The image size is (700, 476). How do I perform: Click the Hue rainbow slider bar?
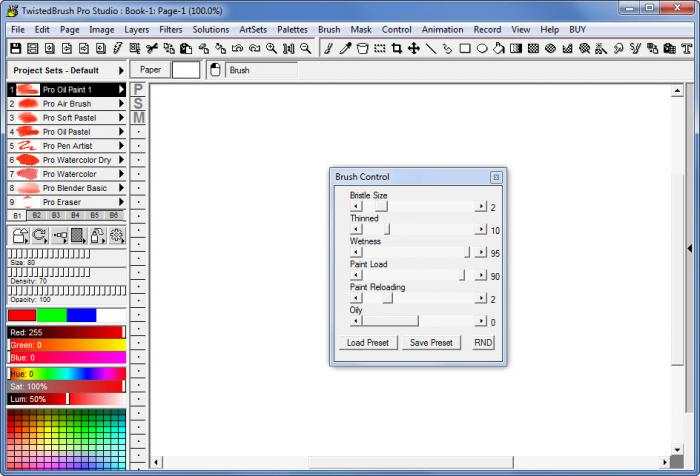67,373
